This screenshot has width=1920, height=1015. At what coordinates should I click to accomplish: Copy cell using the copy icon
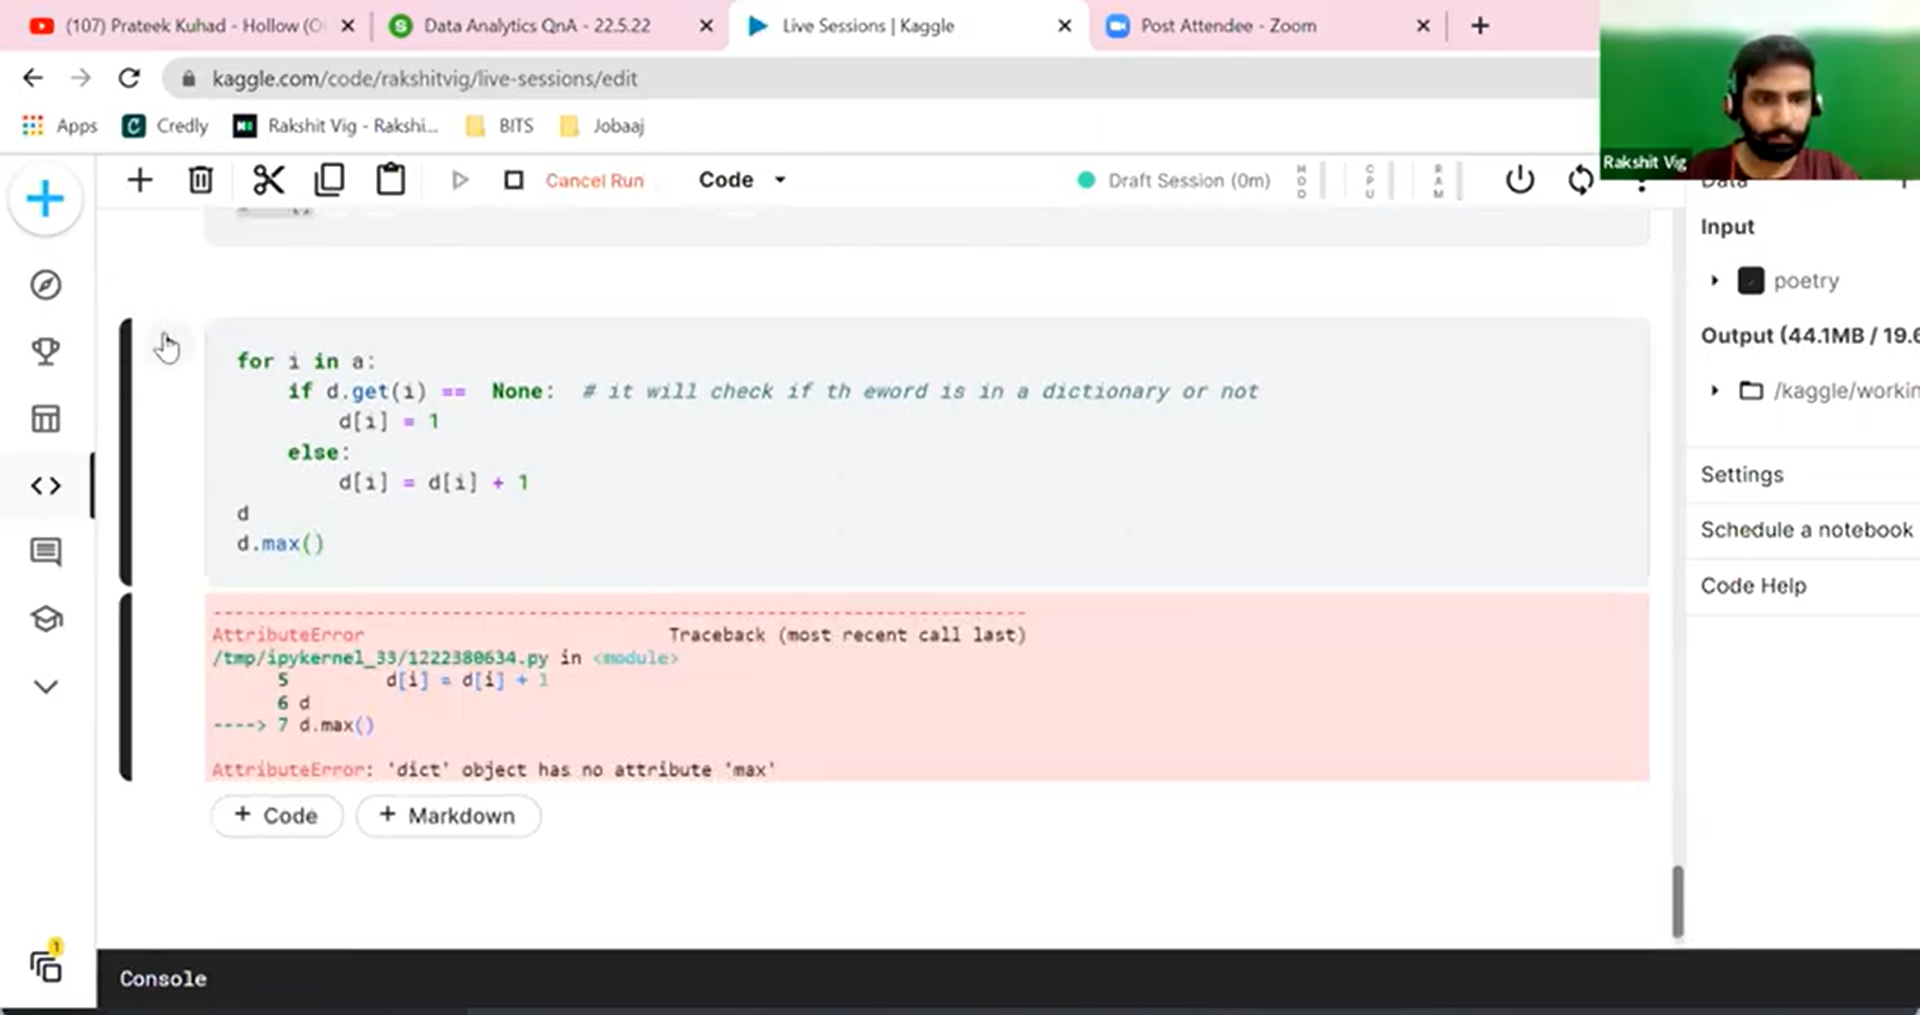click(x=329, y=180)
